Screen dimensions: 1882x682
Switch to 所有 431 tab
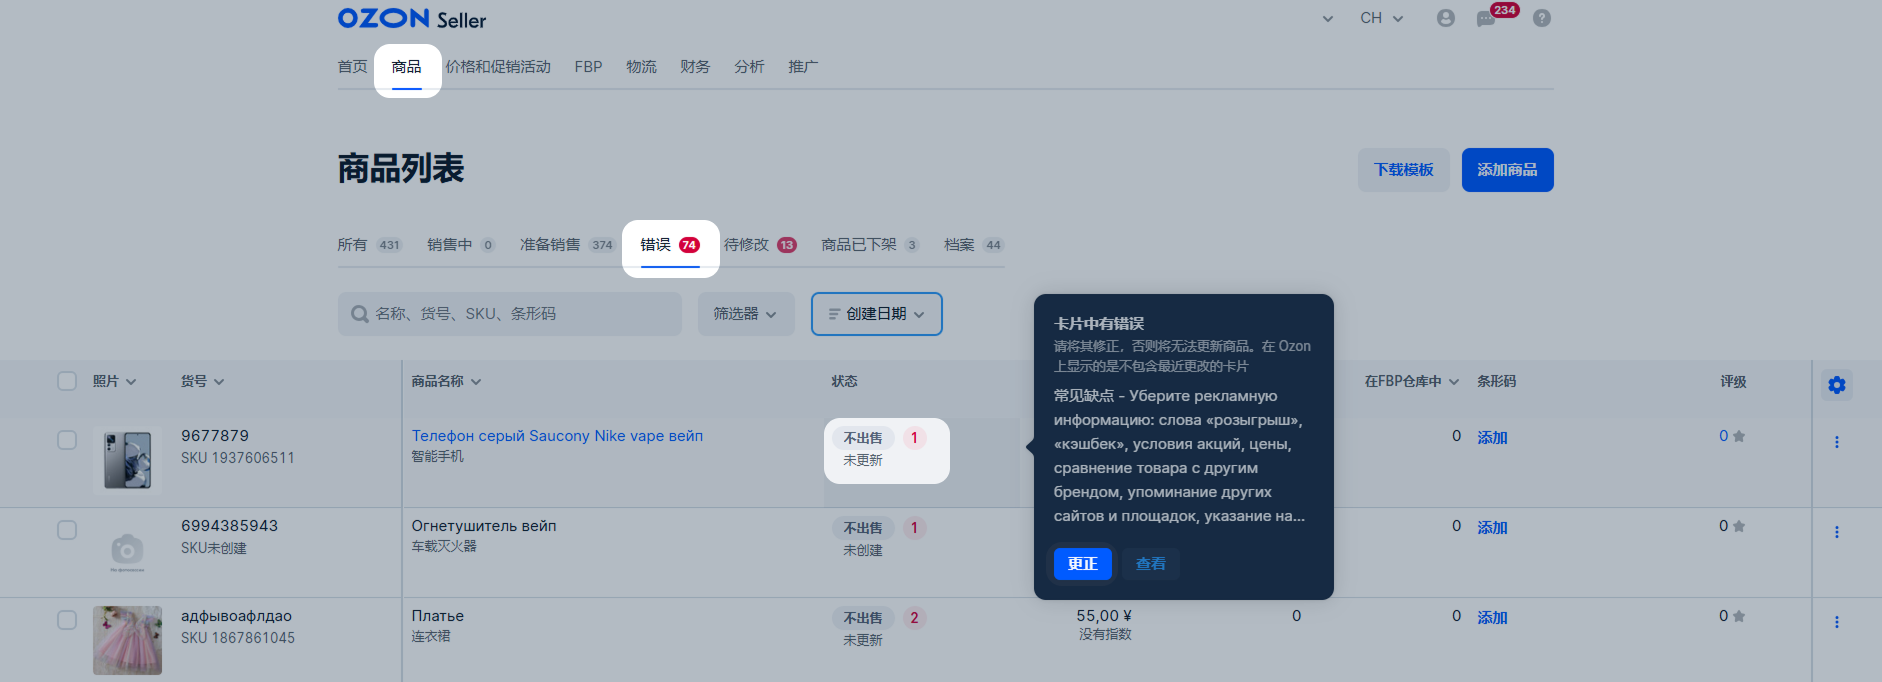point(370,245)
